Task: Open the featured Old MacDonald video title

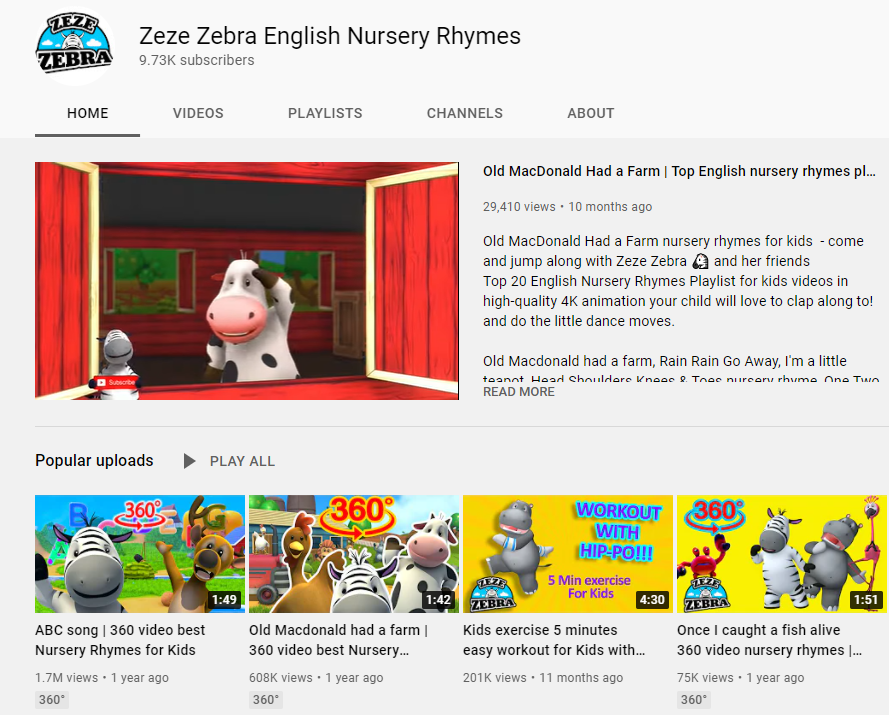Action: coord(679,171)
